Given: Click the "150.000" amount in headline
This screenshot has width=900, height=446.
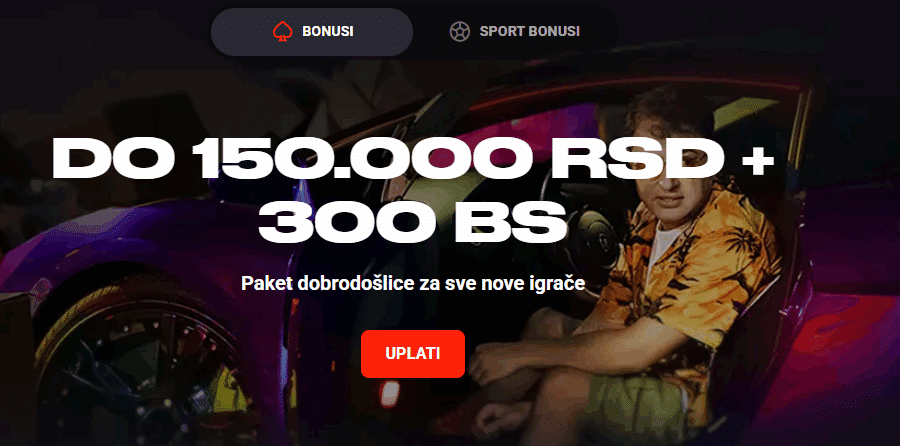Looking at the screenshot, I should pyautogui.click(x=369, y=158).
